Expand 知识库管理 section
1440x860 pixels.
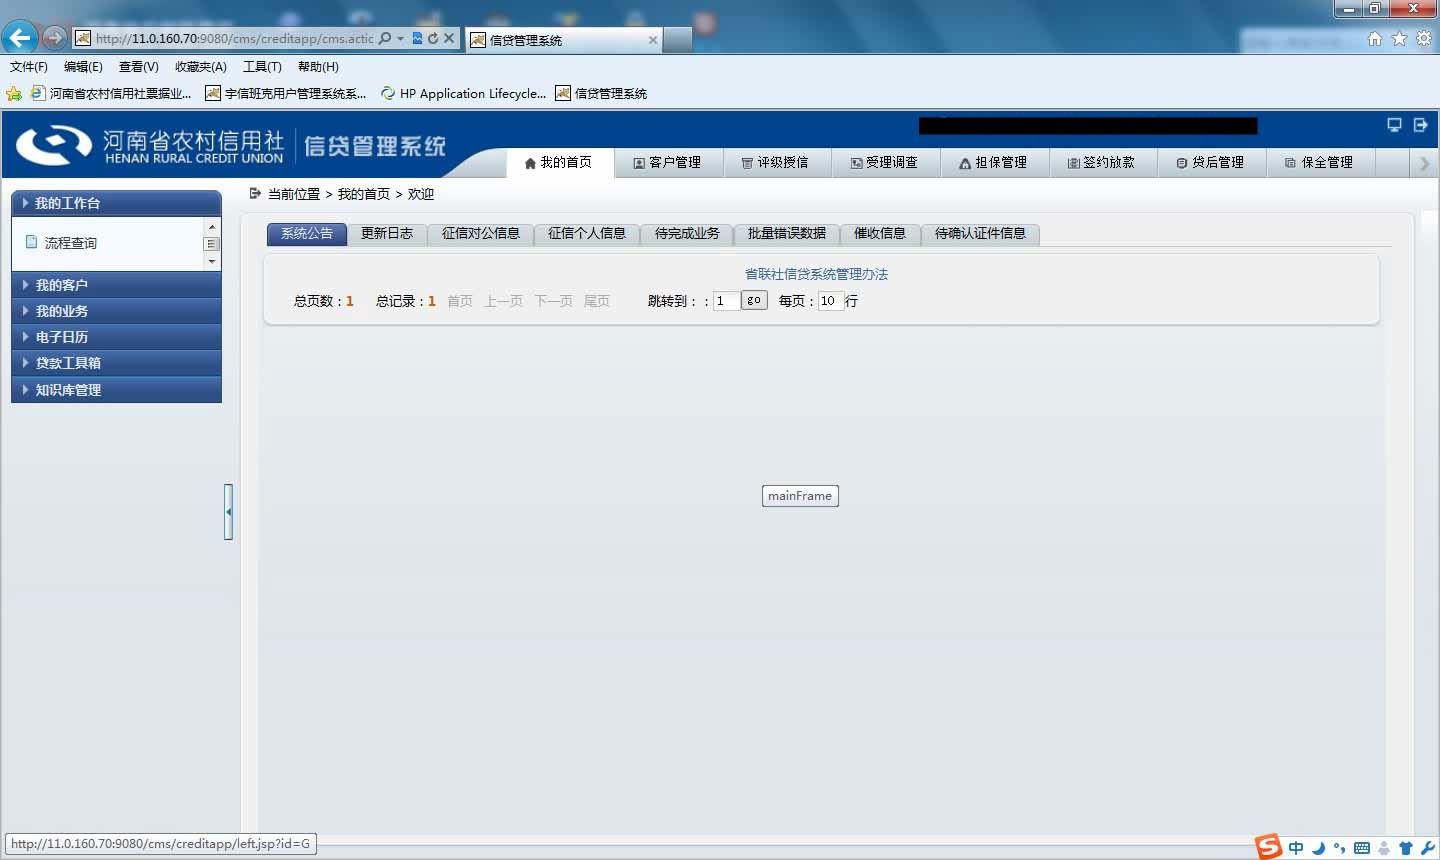pos(116,390)
